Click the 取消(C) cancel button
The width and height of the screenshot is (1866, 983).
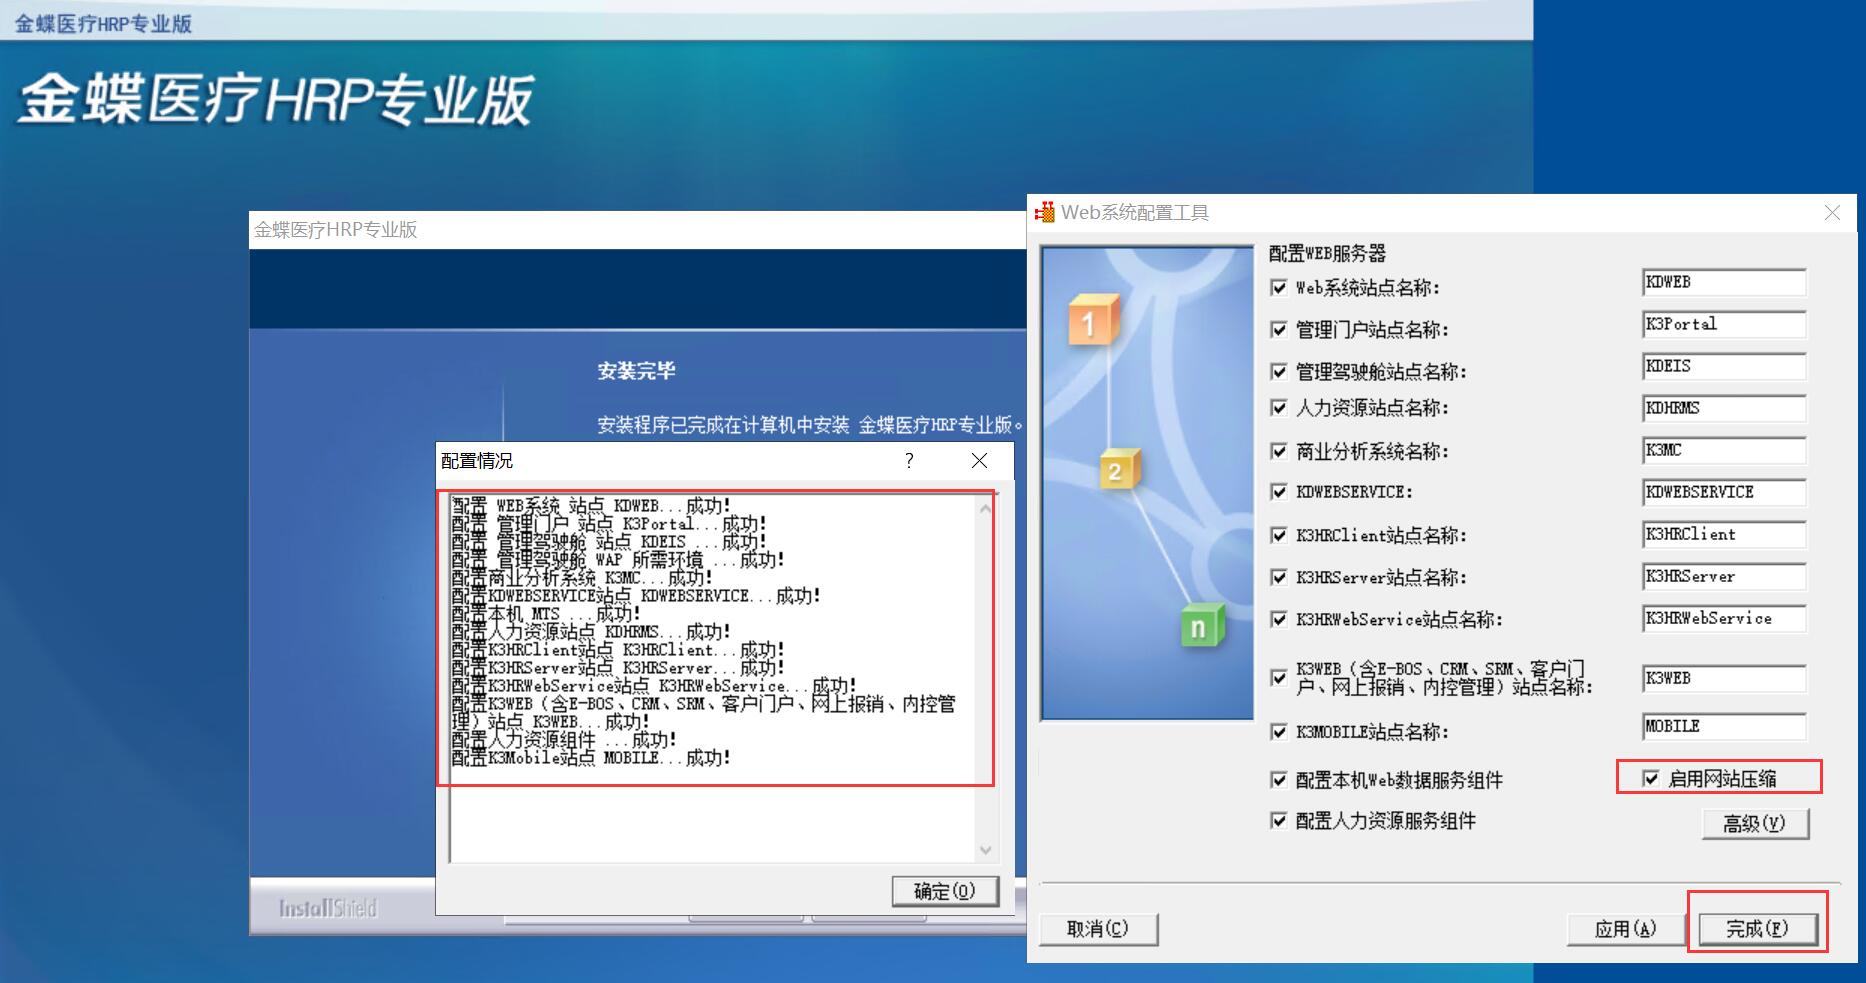tap(1098, 929)
